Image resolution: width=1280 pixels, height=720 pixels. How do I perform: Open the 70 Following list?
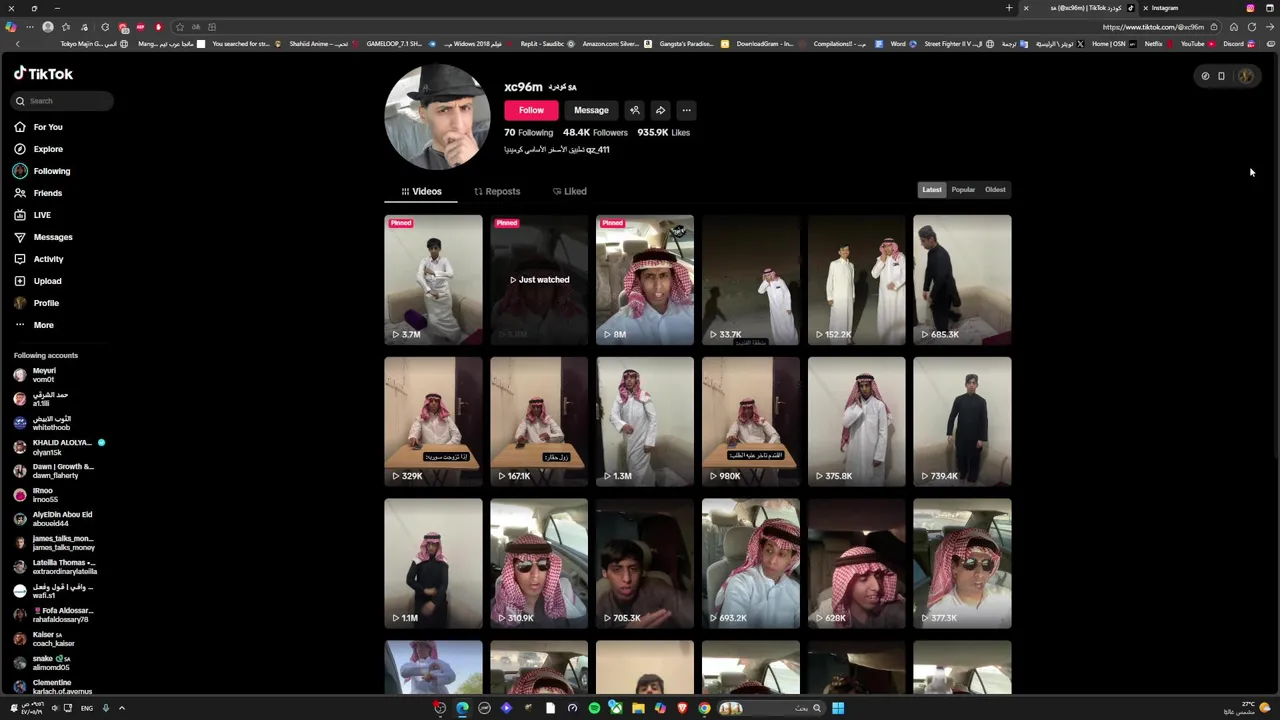528,132
